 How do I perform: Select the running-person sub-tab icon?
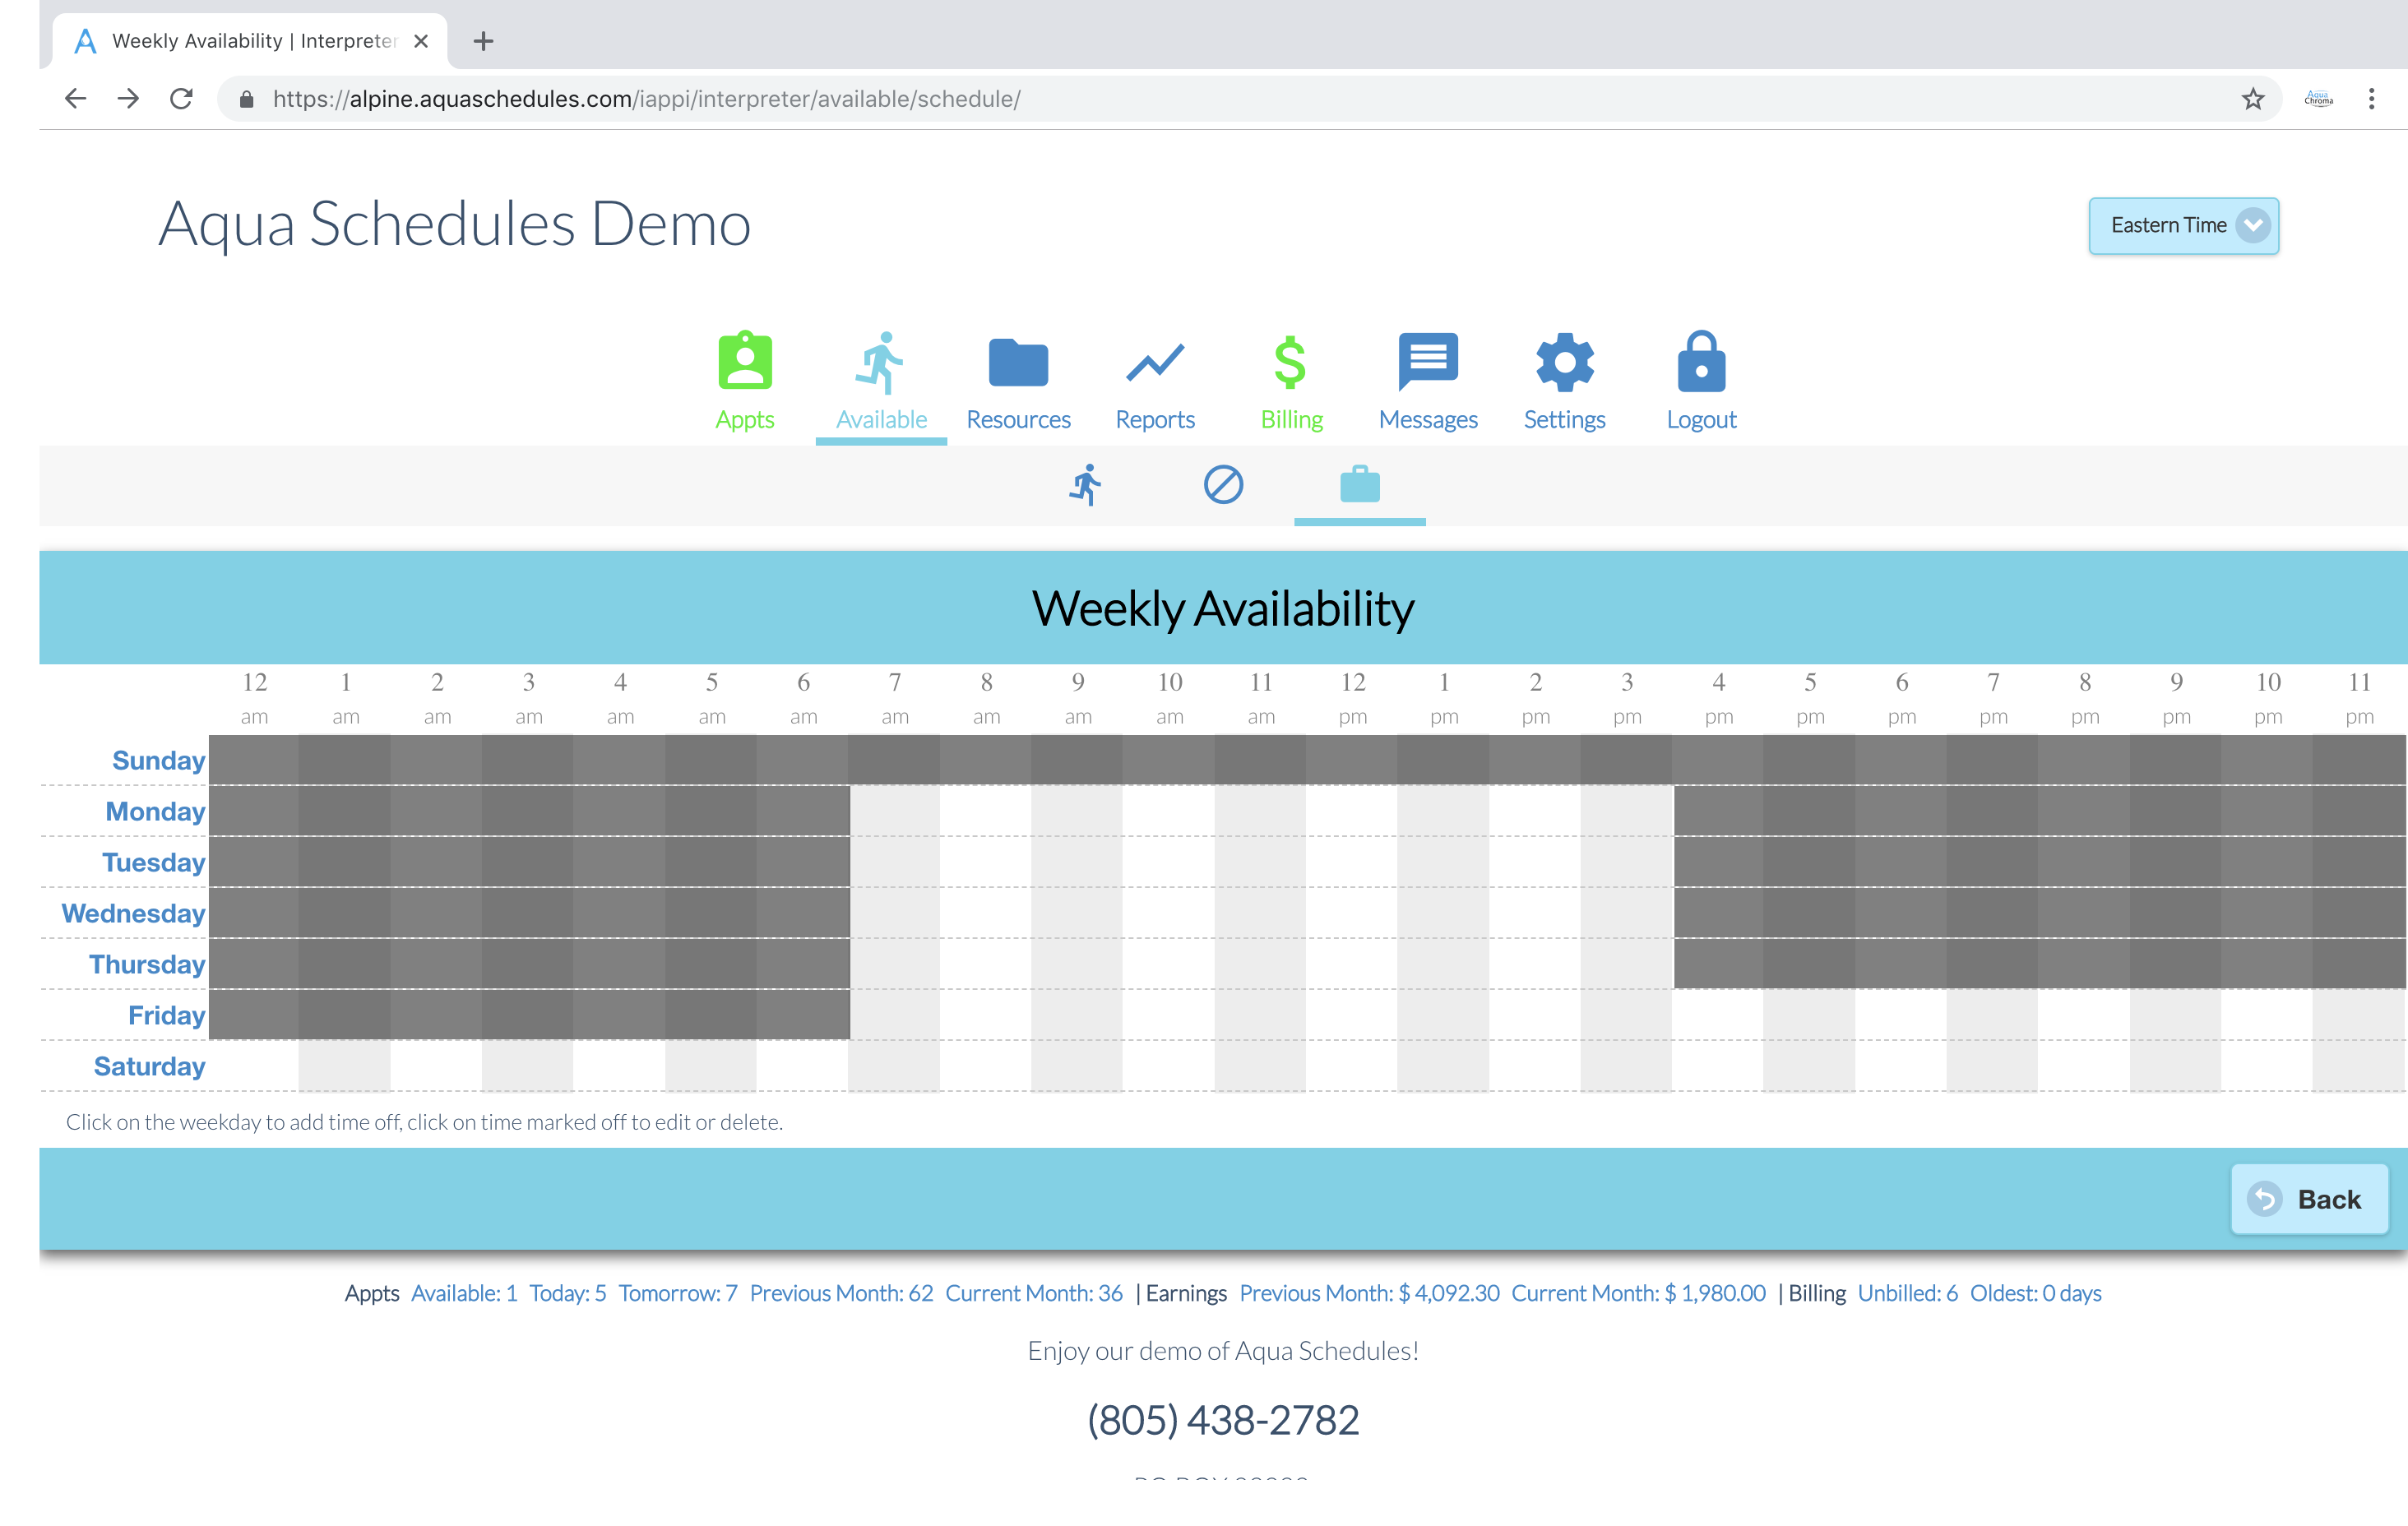tap(1086, 485)
